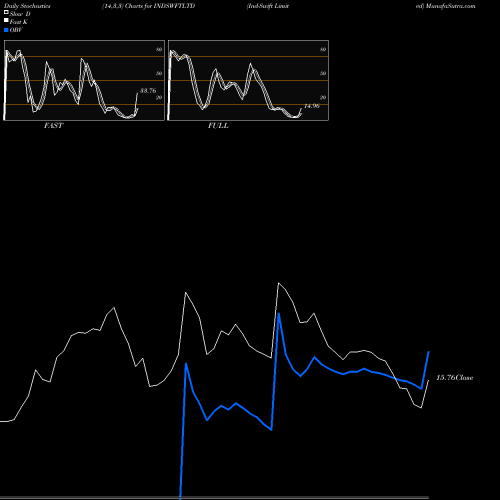500x500 pixels.
Task: Click the 14.96 value in FULL chart
Action: [x=312, y=106]
